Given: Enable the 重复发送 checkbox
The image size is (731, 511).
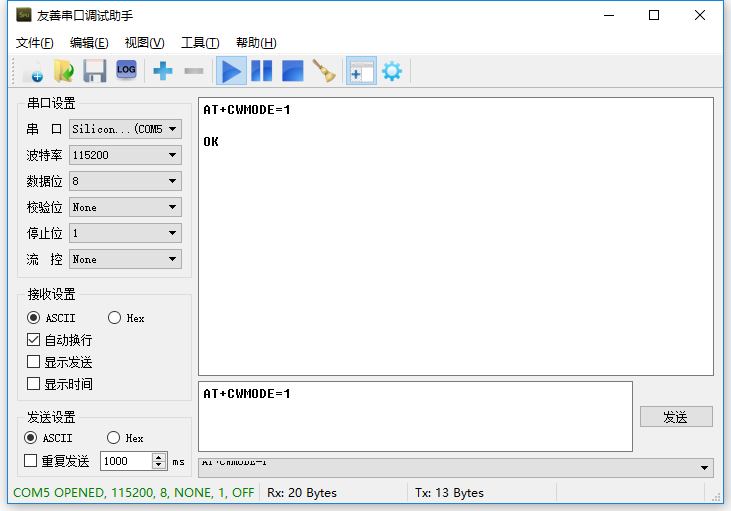Looking at the screenshot, I should [30, 461].
